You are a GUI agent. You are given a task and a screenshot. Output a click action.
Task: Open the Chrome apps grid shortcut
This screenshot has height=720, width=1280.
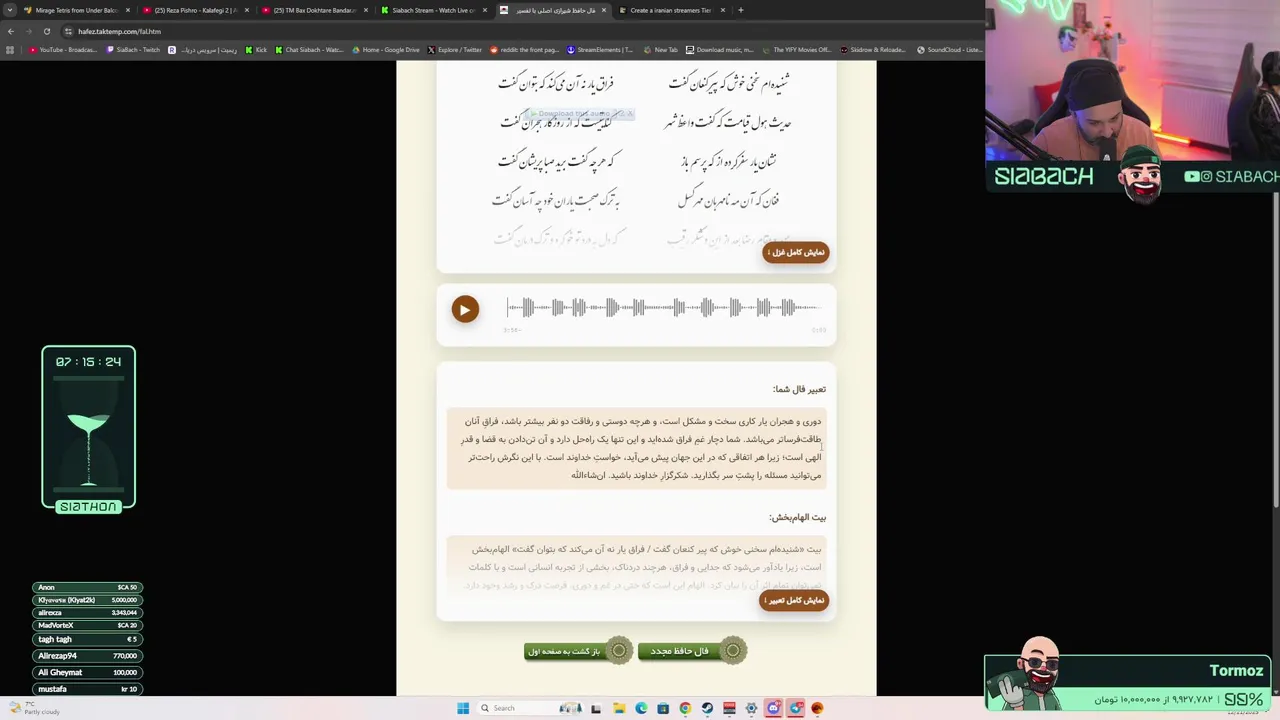pos(11,49)
